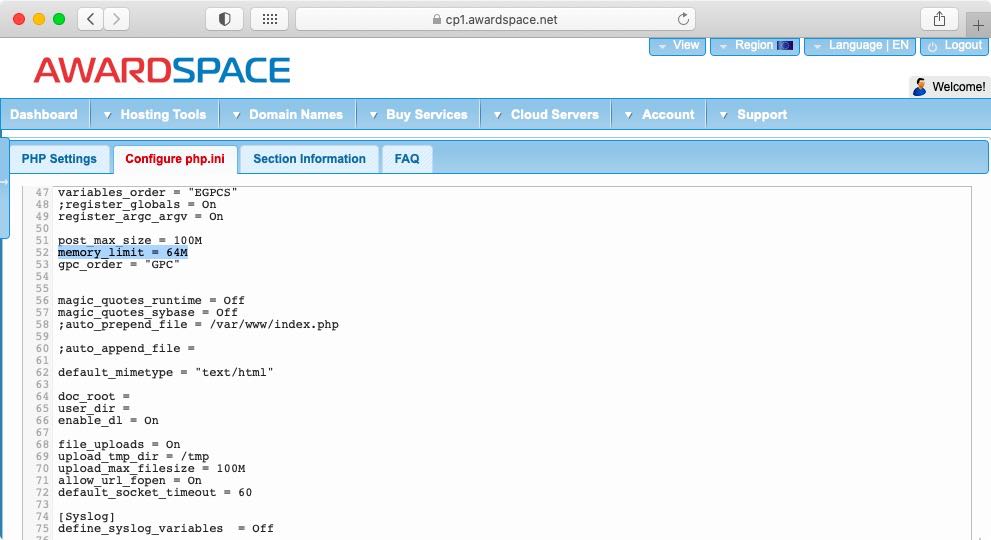Click the cp1.awardspace.net address field
This screenshot has height=540, width=991.
point(496,19)
